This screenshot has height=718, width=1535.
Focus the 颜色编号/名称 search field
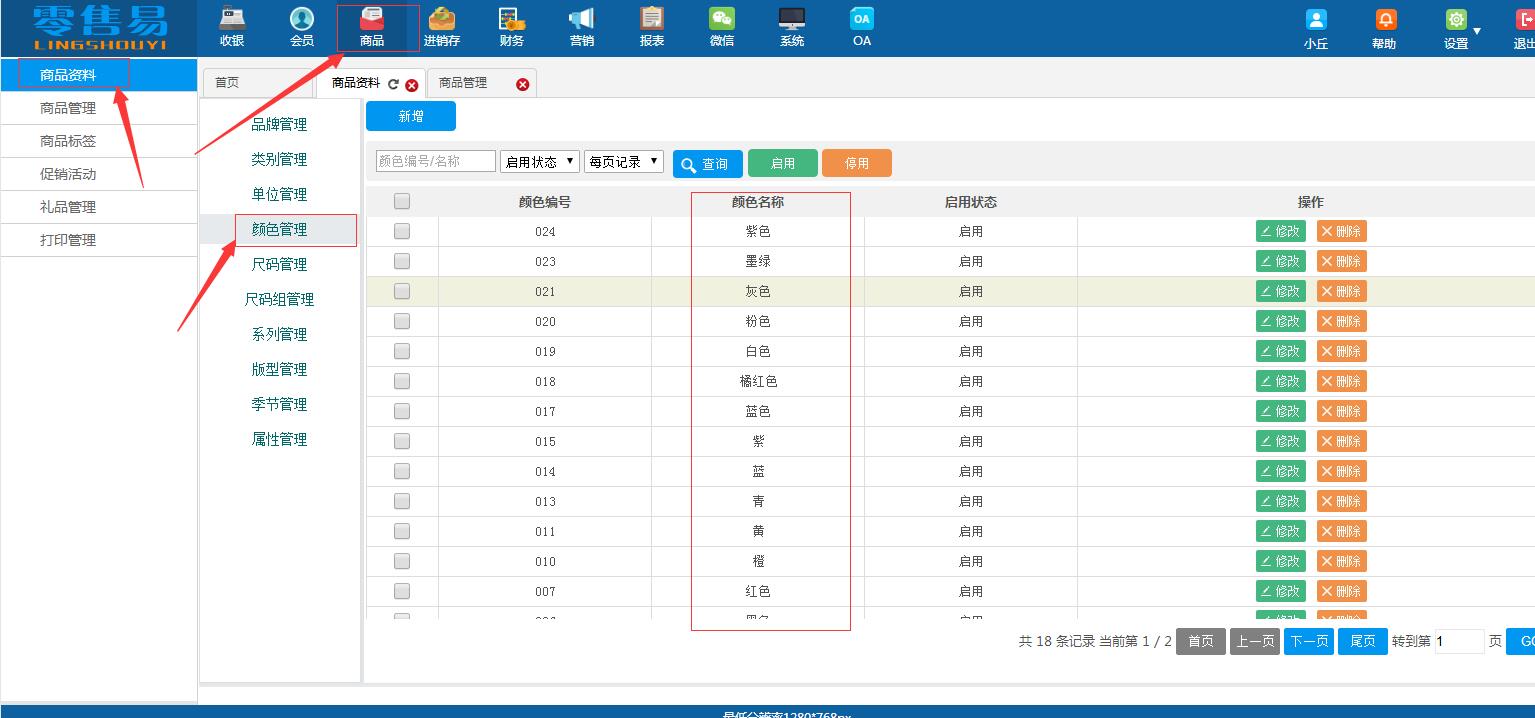[x=435, y=161]
